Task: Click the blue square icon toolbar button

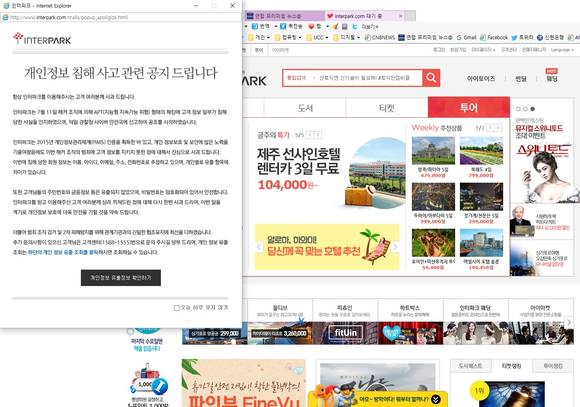Action: [x=261, y=26]
